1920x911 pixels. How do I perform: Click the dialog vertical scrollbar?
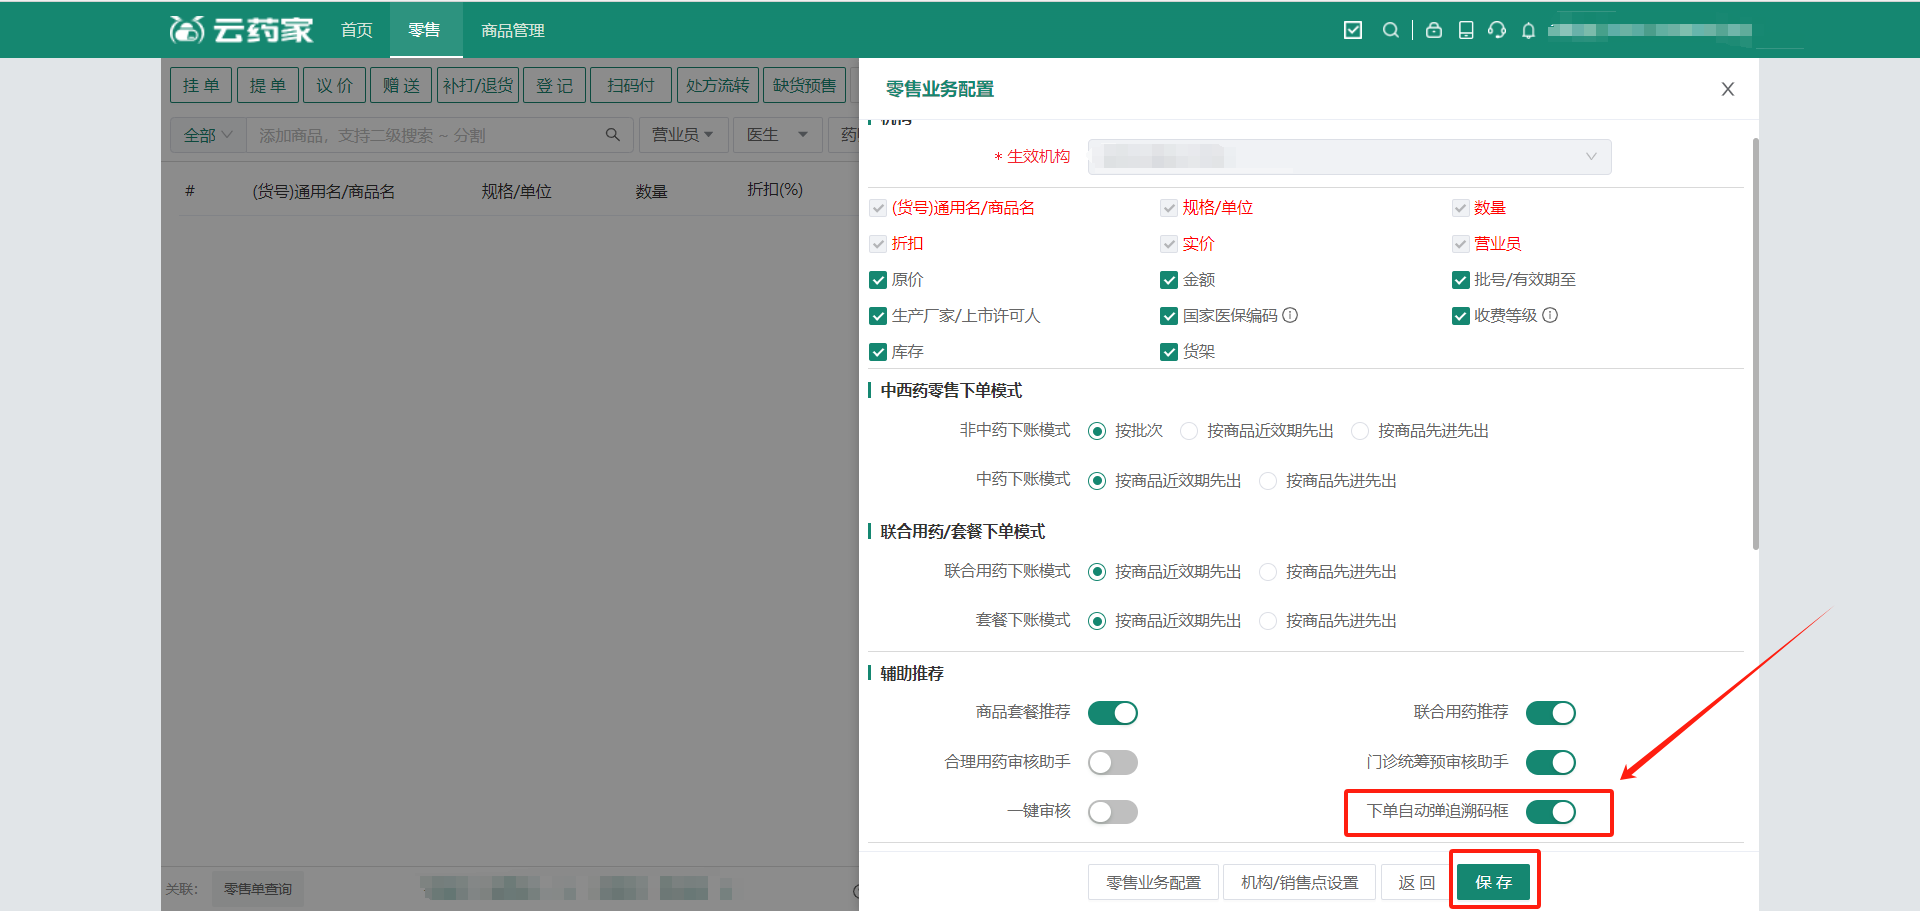[1756, 345]
